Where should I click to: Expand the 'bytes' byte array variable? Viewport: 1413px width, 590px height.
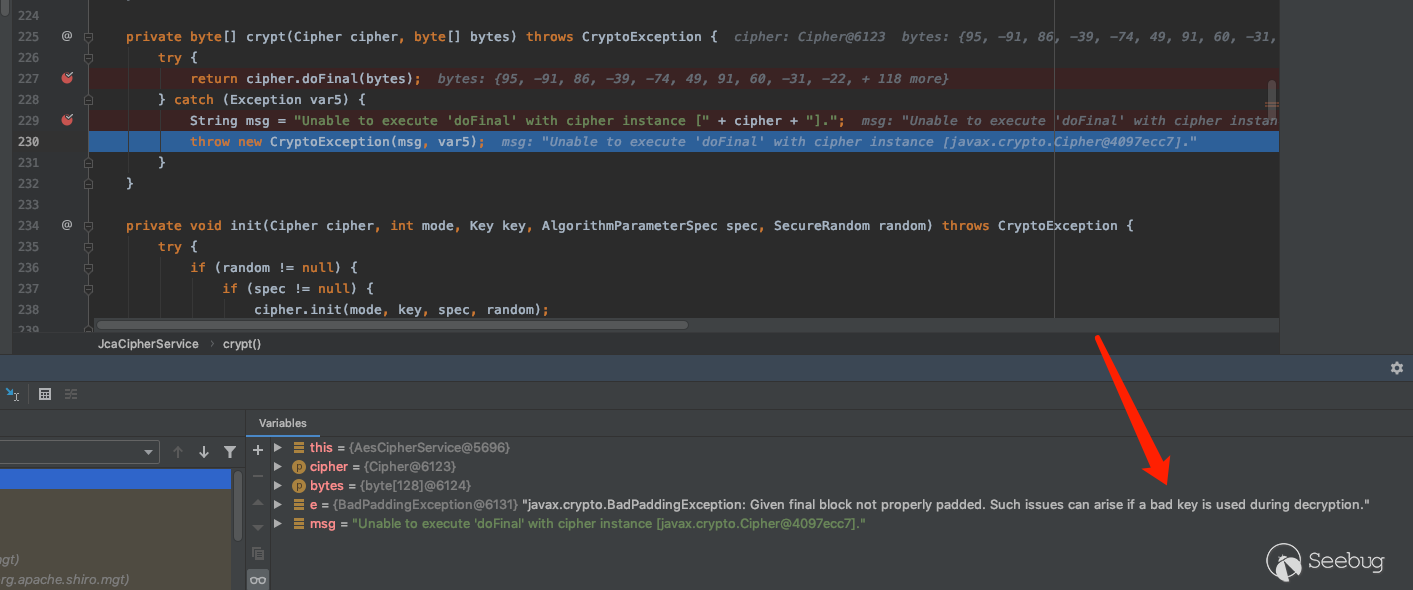(279, 486)
